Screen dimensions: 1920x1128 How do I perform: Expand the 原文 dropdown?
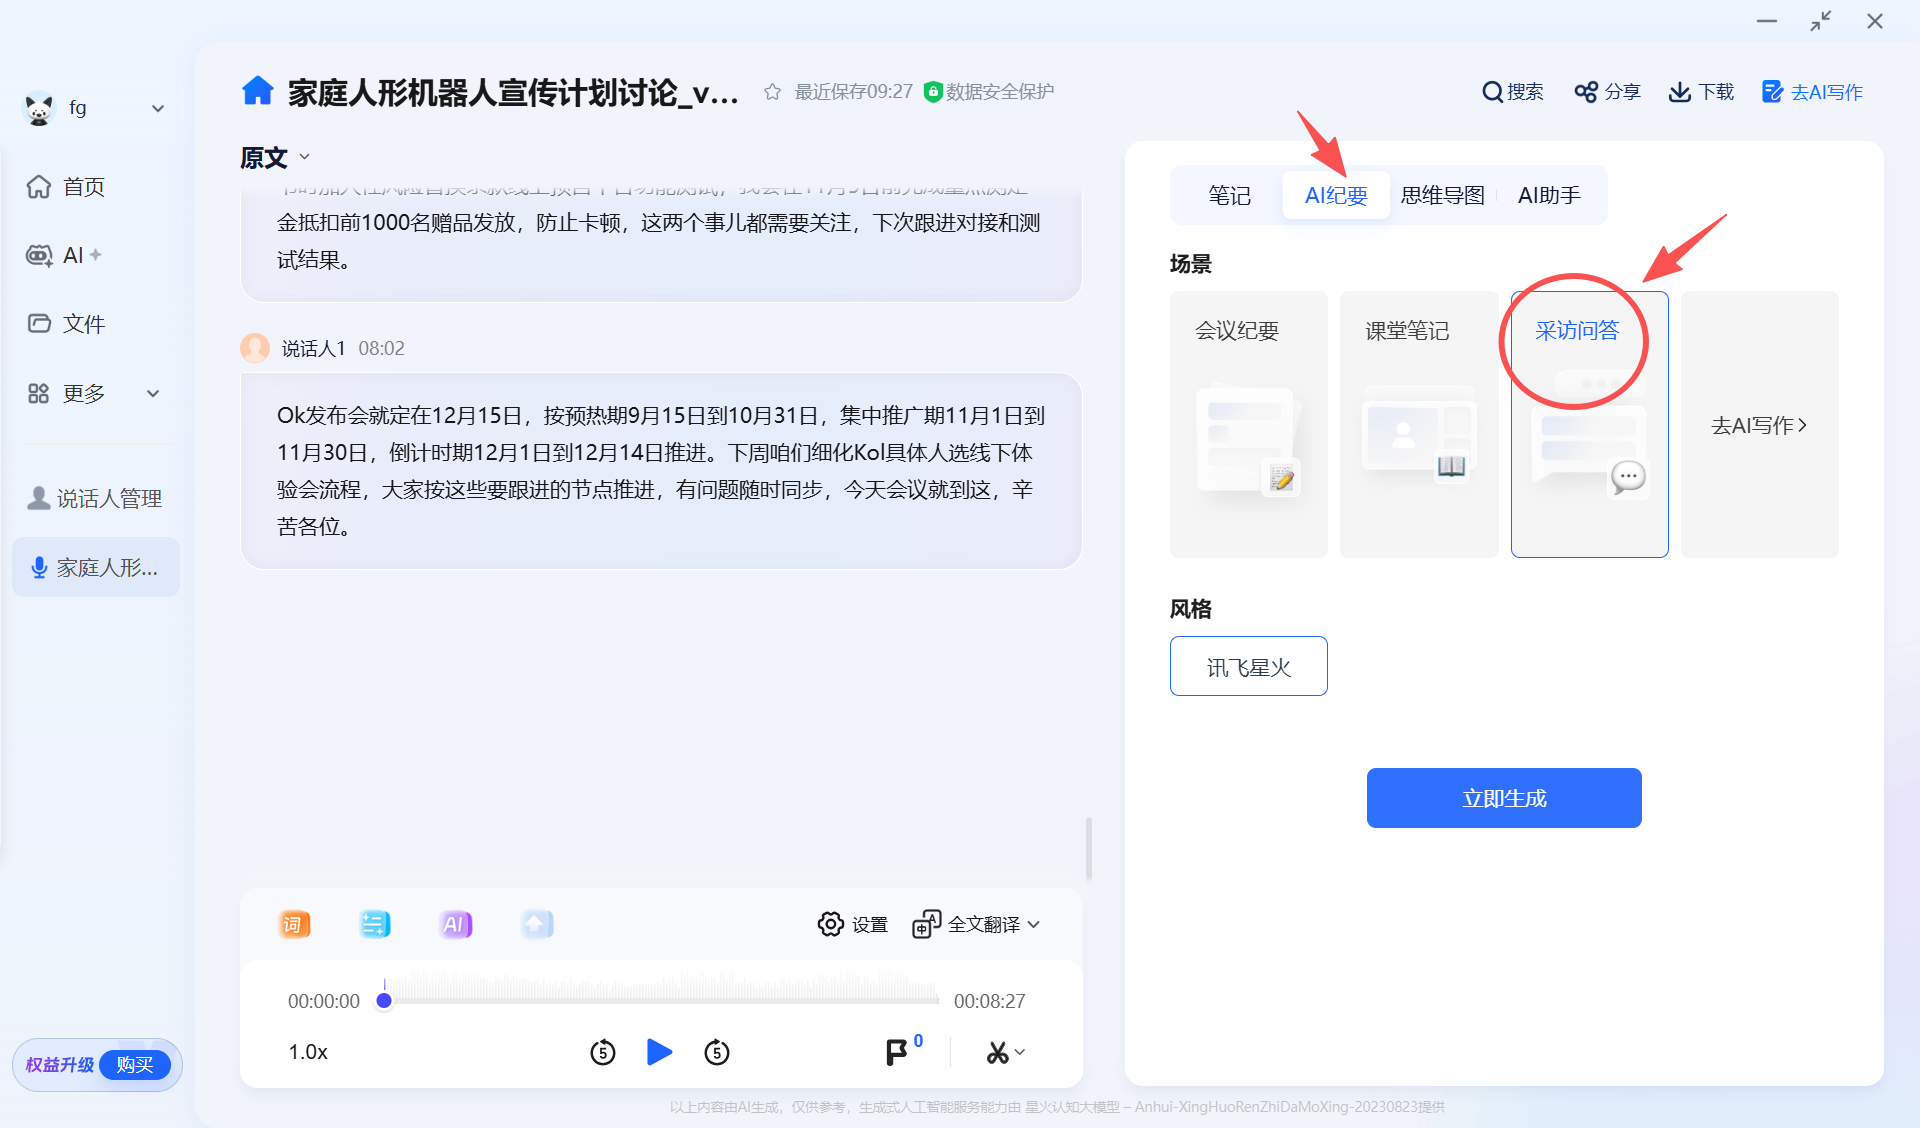point(305,157)
